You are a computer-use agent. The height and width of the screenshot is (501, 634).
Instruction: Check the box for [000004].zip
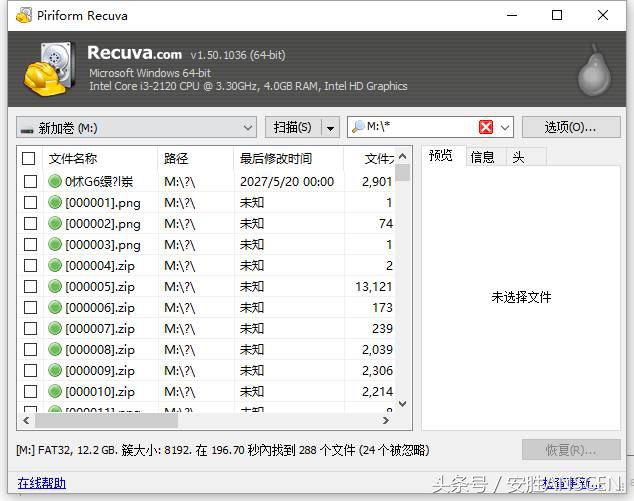coord(30,265)
